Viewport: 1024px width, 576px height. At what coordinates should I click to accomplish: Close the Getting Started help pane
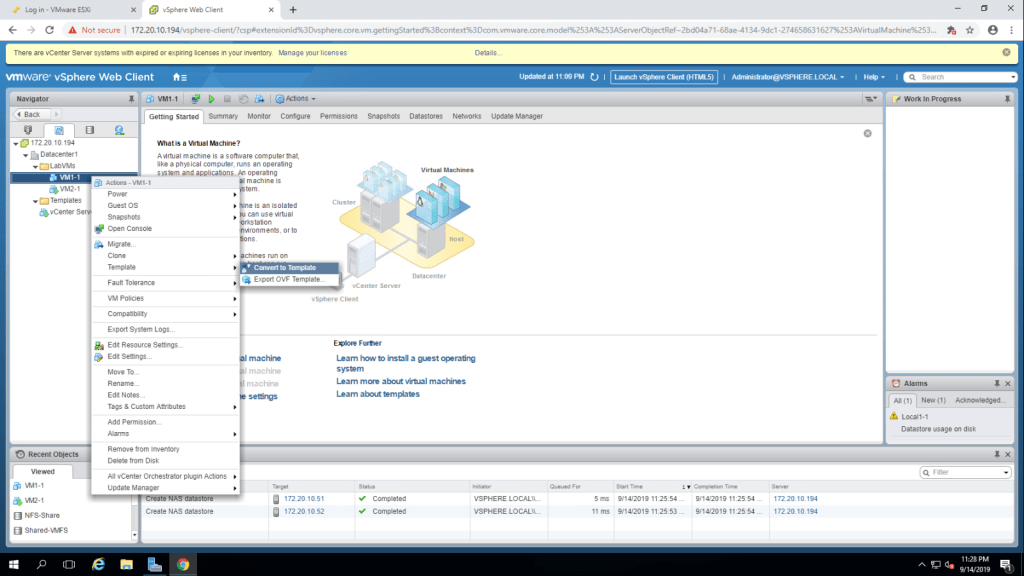(867, 133)
